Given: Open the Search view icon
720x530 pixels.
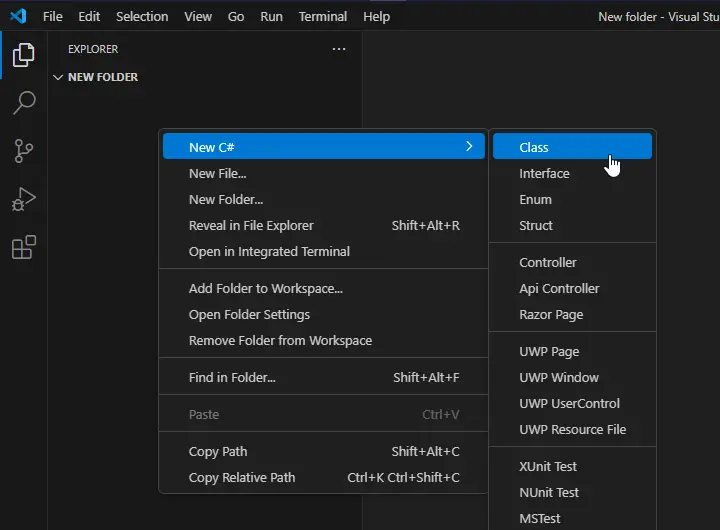Looking at the screenshot, I should (x=23, y=103).
